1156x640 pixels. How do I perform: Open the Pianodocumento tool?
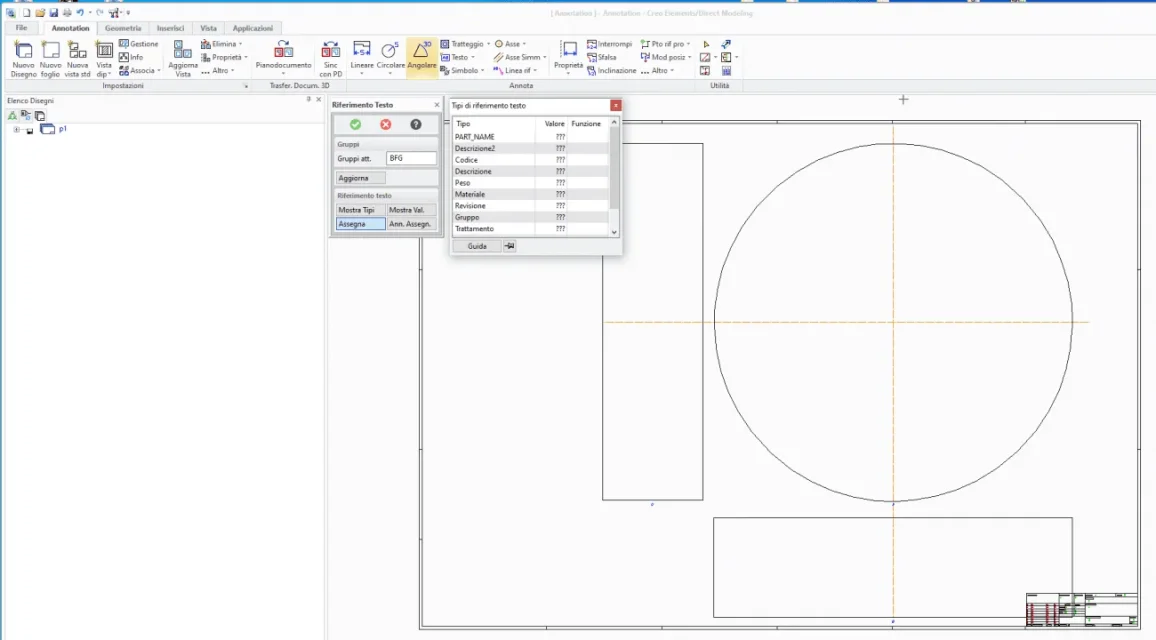point(283,58)
